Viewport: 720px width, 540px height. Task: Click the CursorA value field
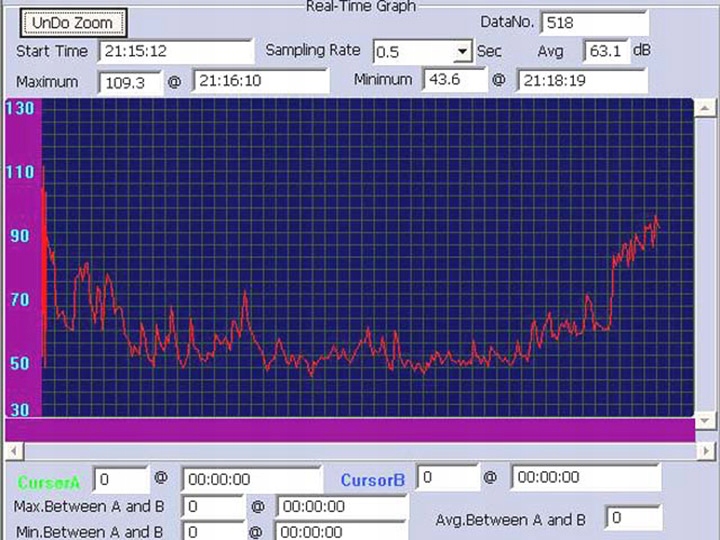[x=121, y=479]
